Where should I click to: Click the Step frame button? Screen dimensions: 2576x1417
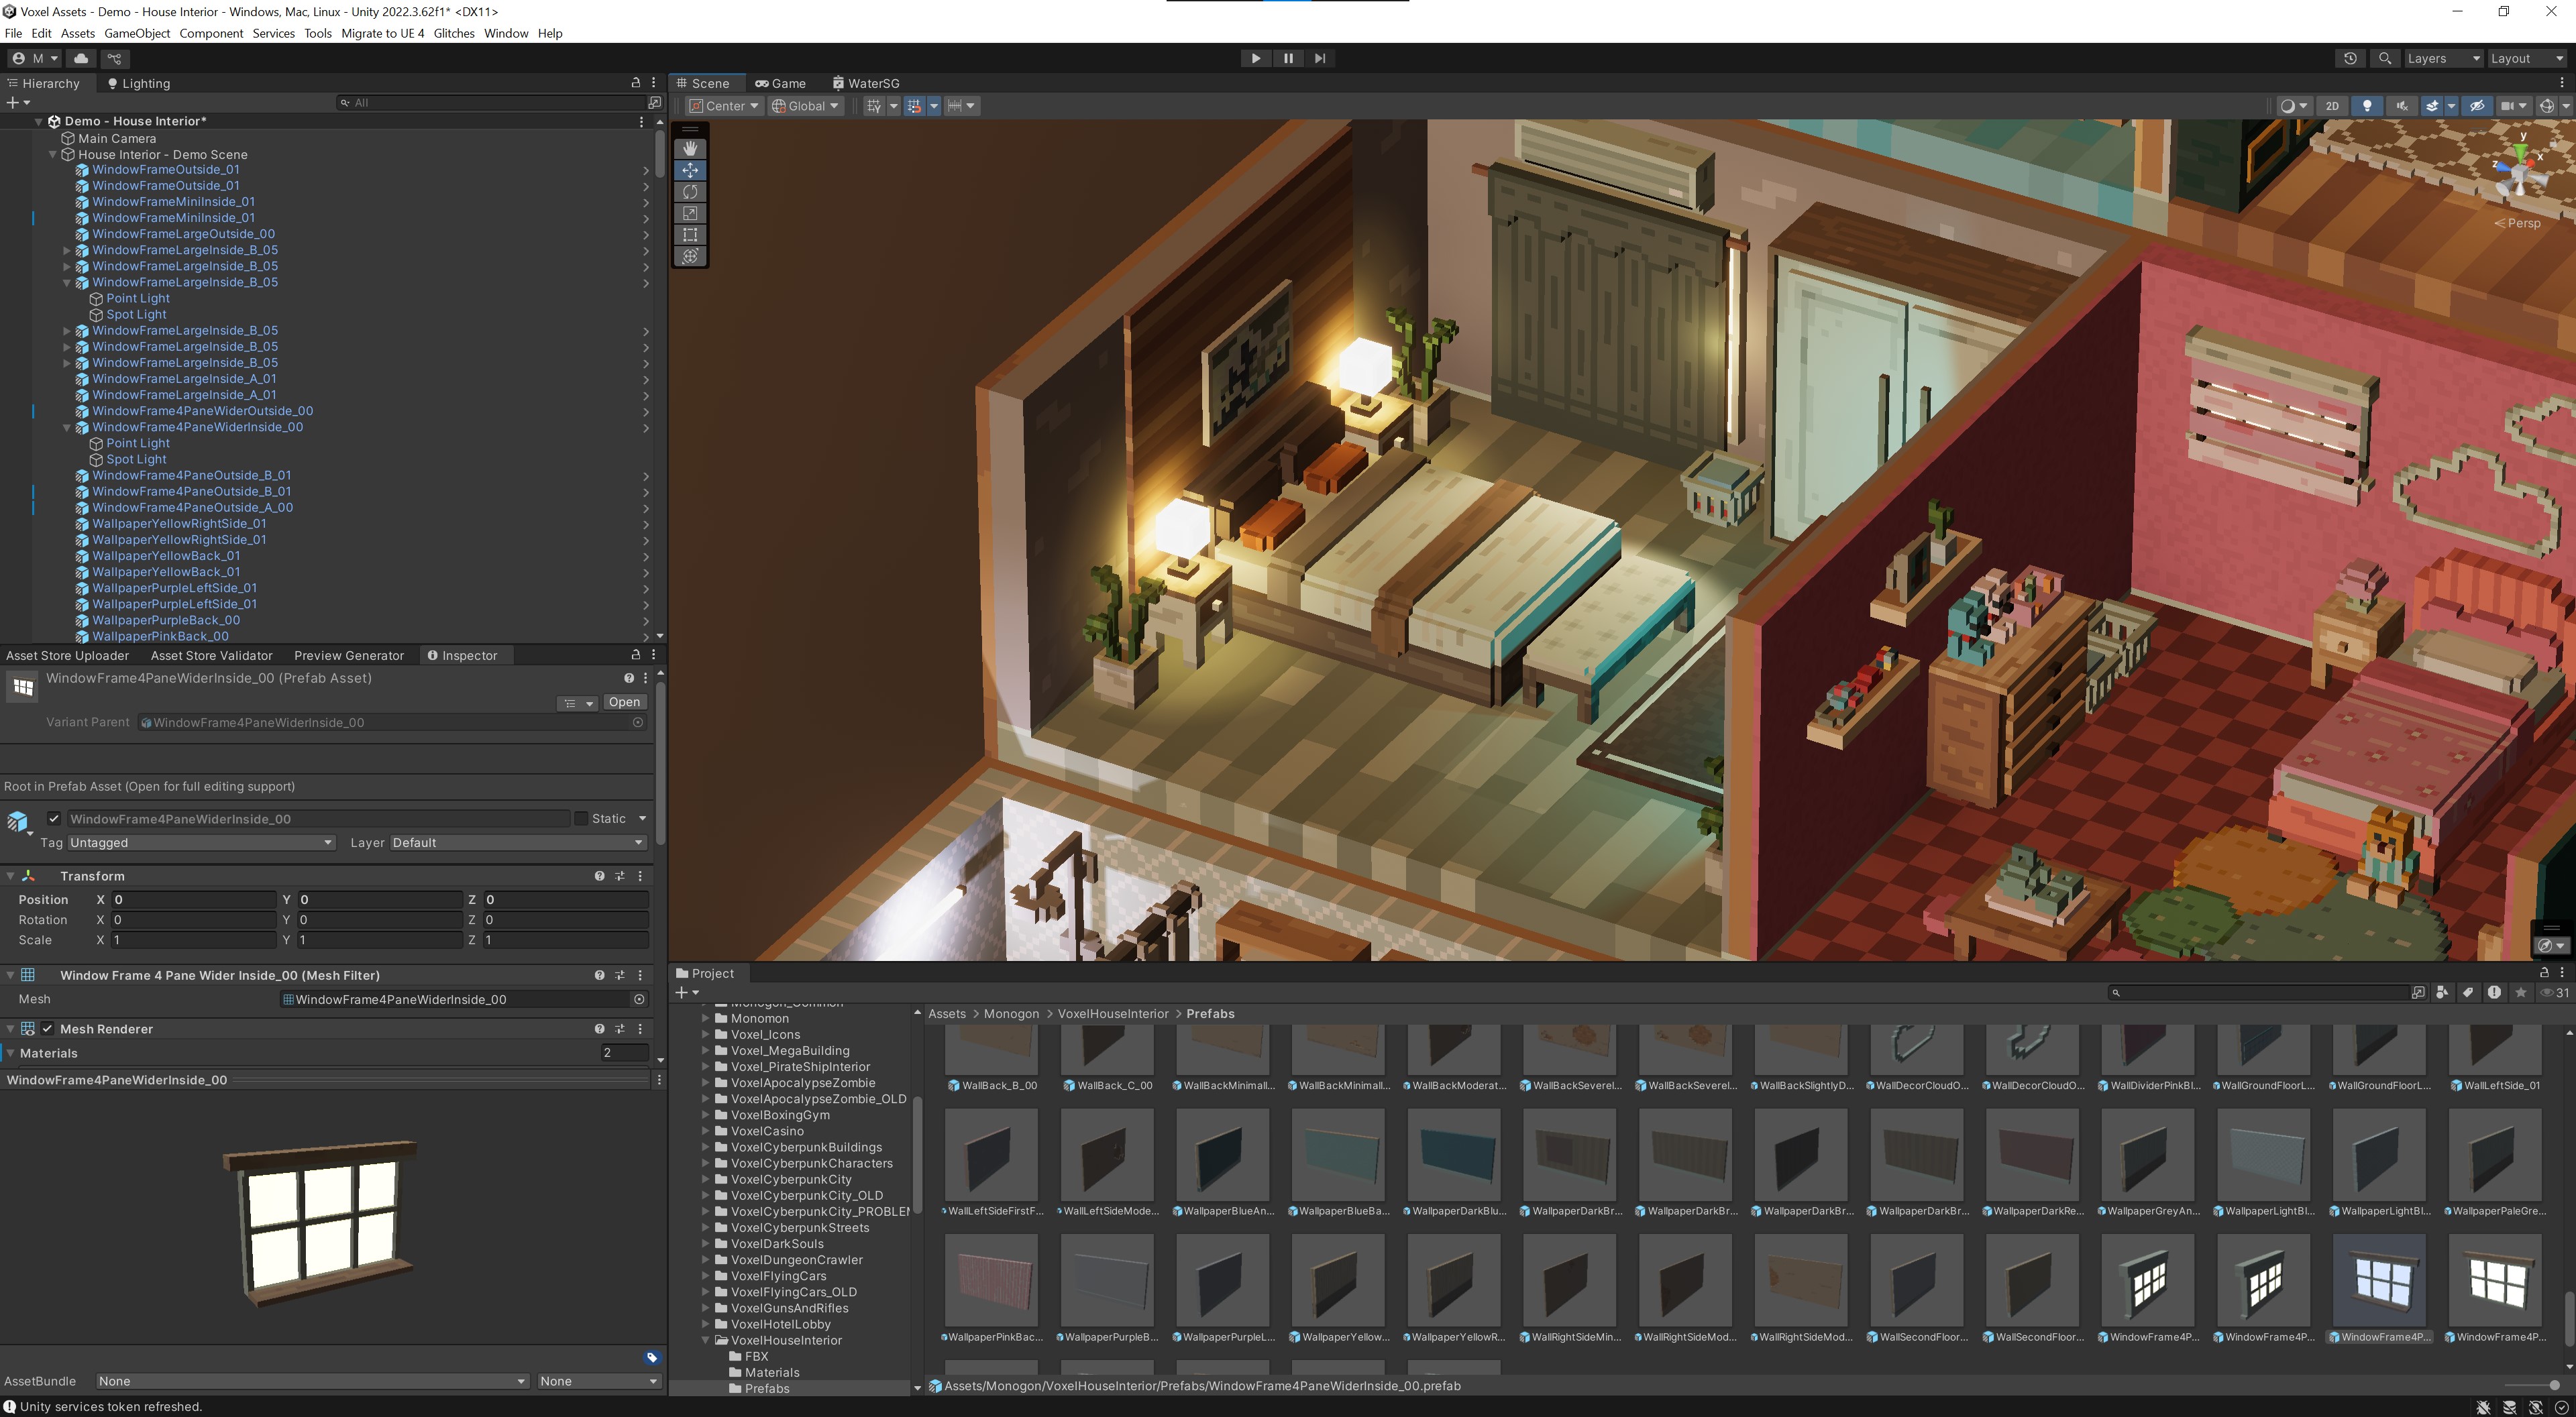(1320, 58)
